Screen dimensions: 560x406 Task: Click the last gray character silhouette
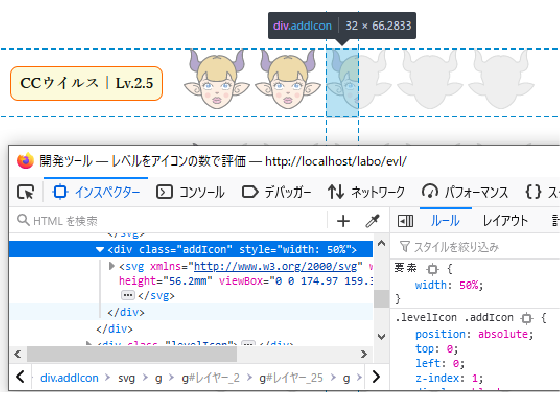501,79
